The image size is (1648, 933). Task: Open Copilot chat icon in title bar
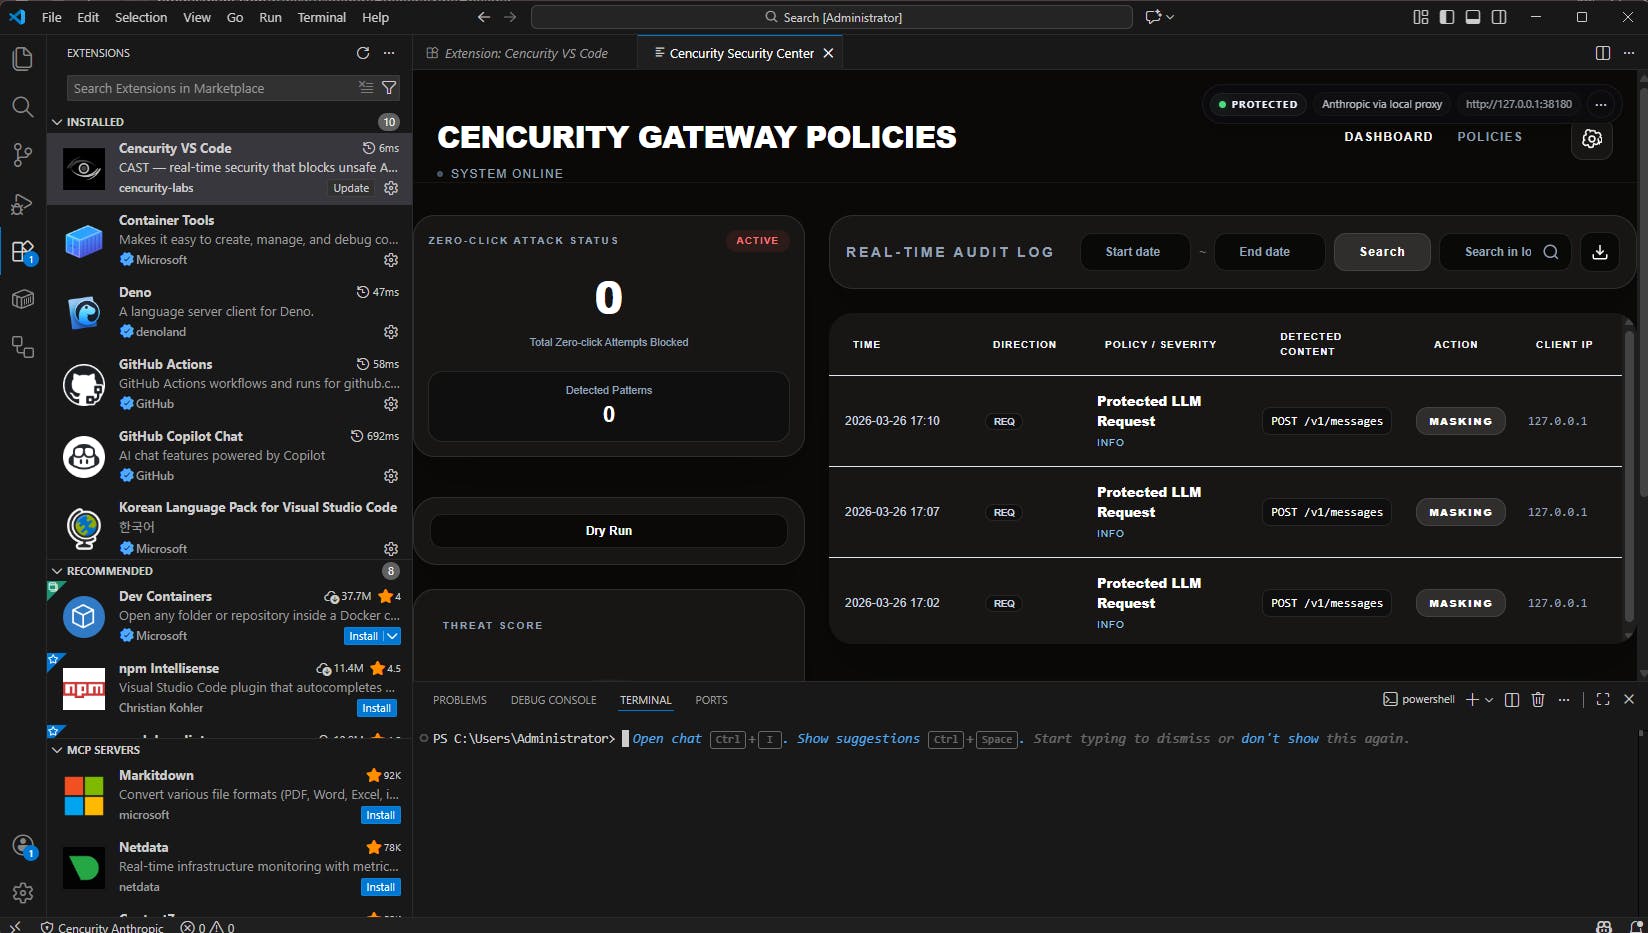point(1153,17)
